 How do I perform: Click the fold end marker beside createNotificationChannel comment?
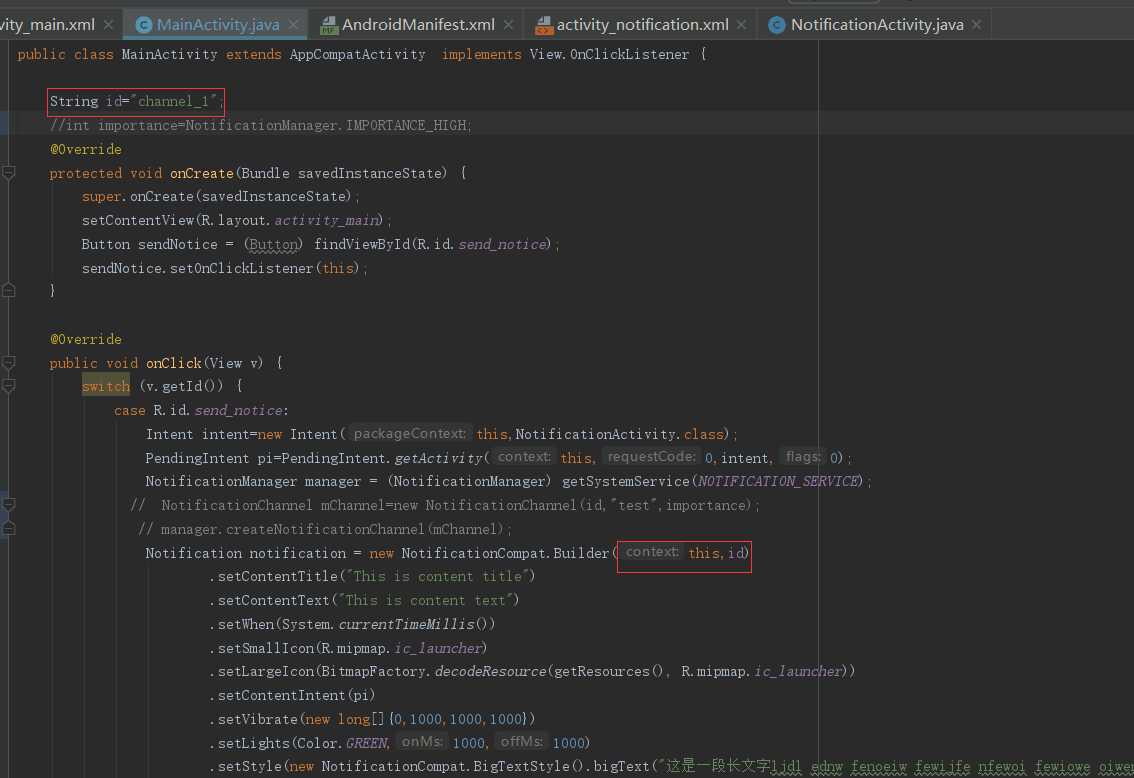9,529
